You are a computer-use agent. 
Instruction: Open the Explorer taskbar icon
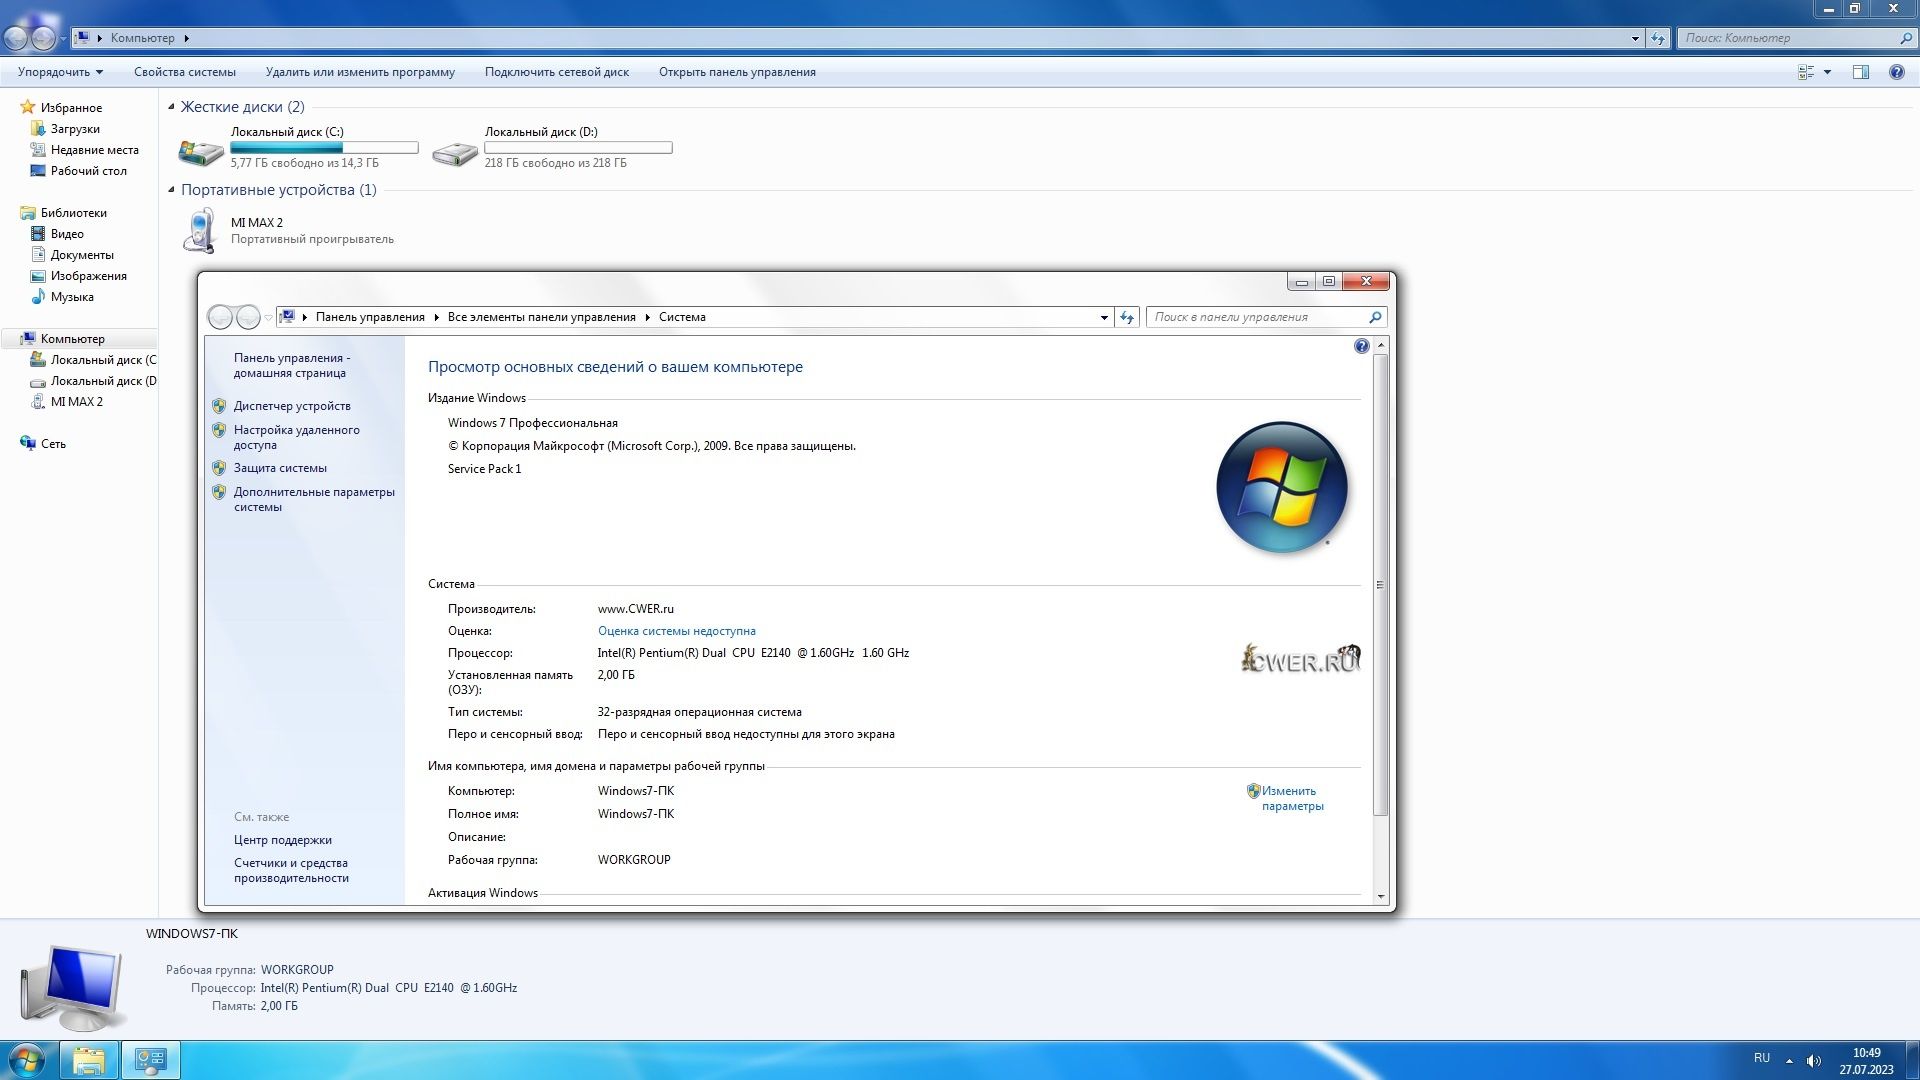pos(89,1060)
